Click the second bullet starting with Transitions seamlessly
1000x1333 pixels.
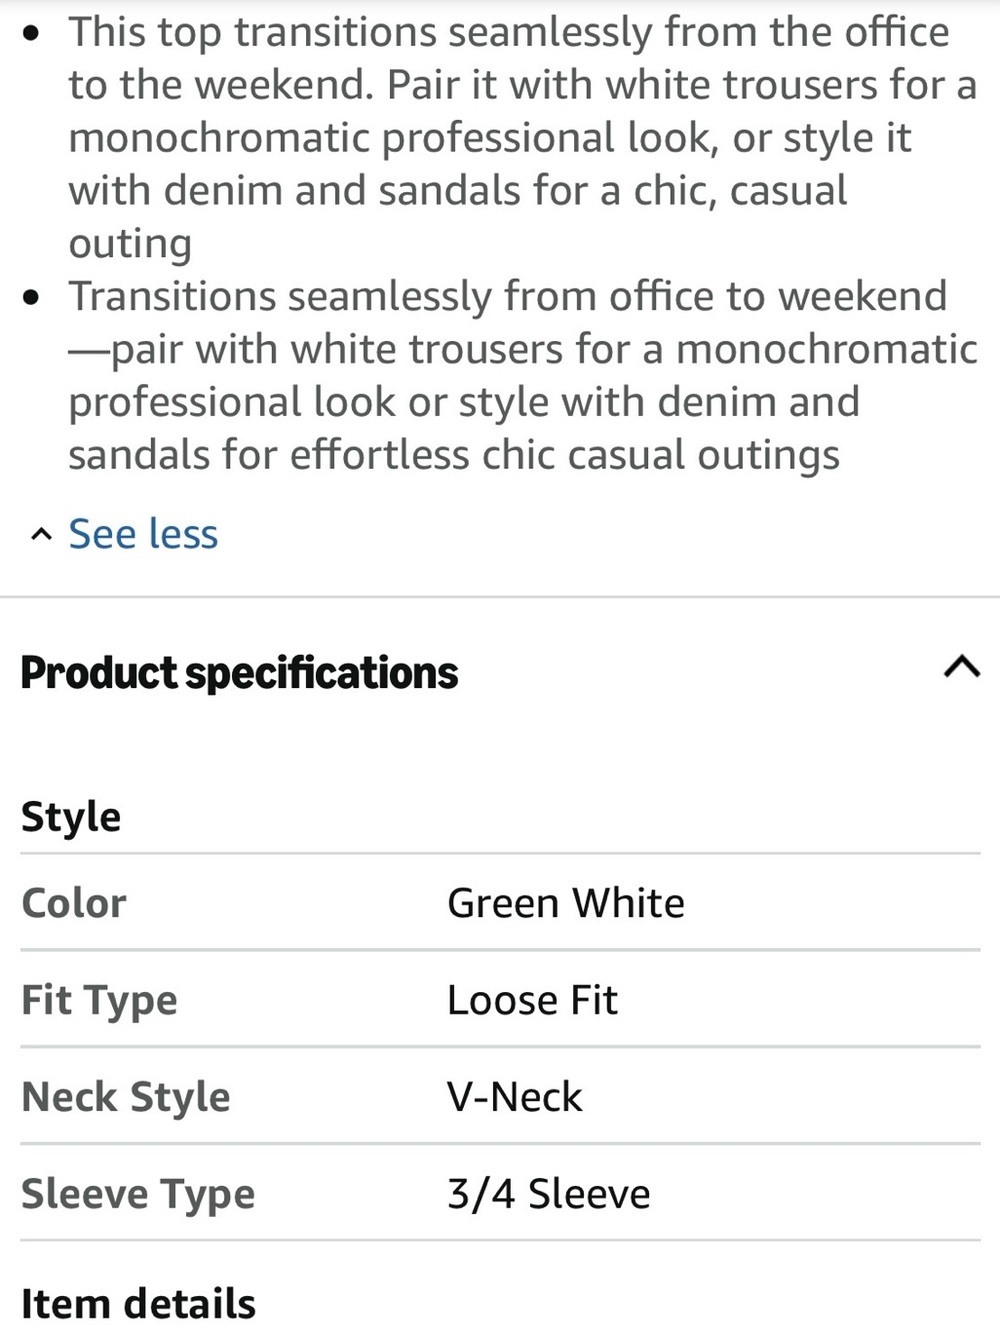[x=523, y=375]
